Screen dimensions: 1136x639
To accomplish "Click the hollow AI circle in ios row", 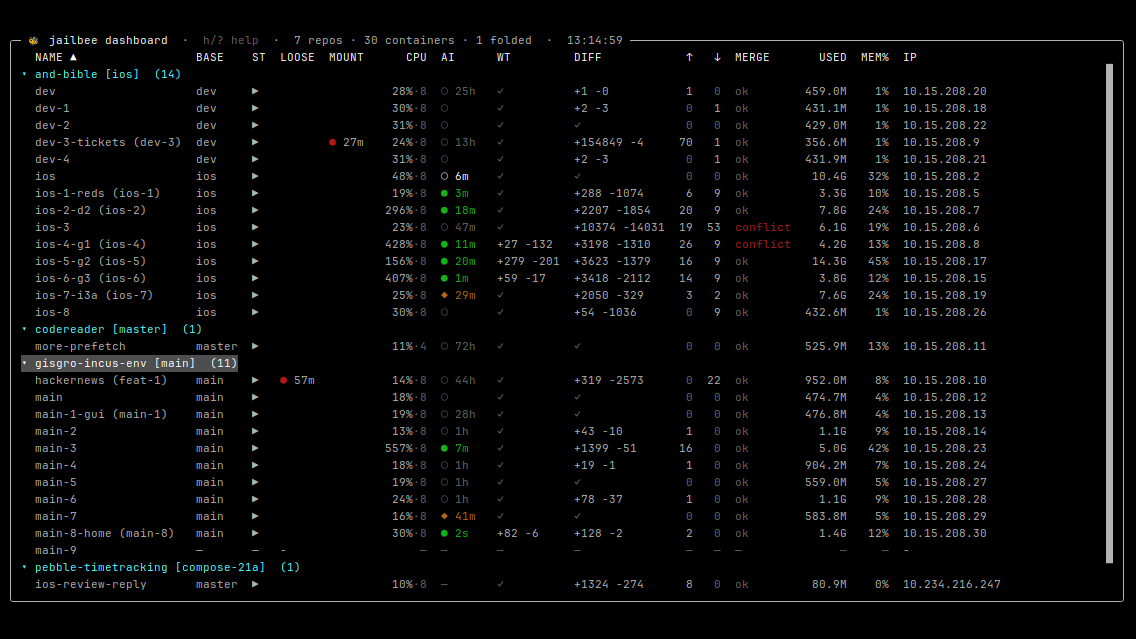I will tap(444, 176).
